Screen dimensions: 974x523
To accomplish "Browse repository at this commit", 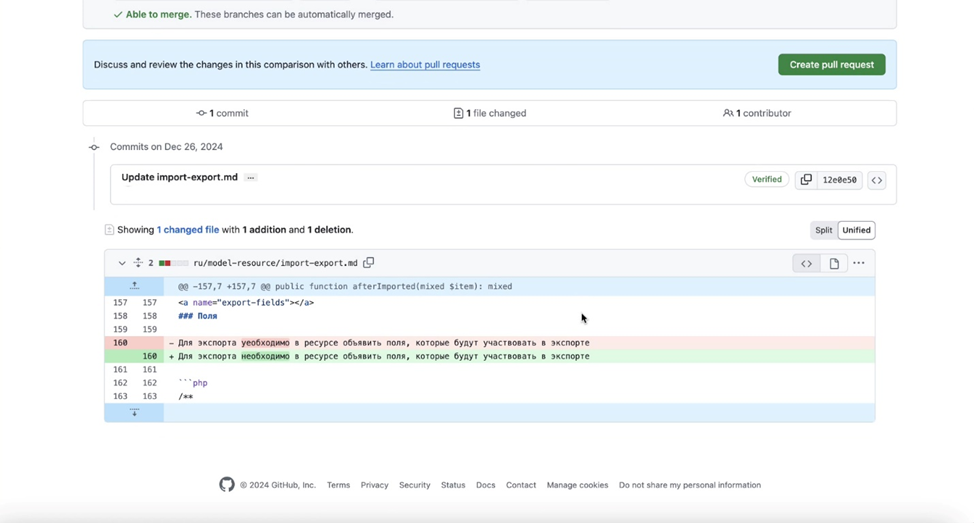I will [x=876, y=180].
